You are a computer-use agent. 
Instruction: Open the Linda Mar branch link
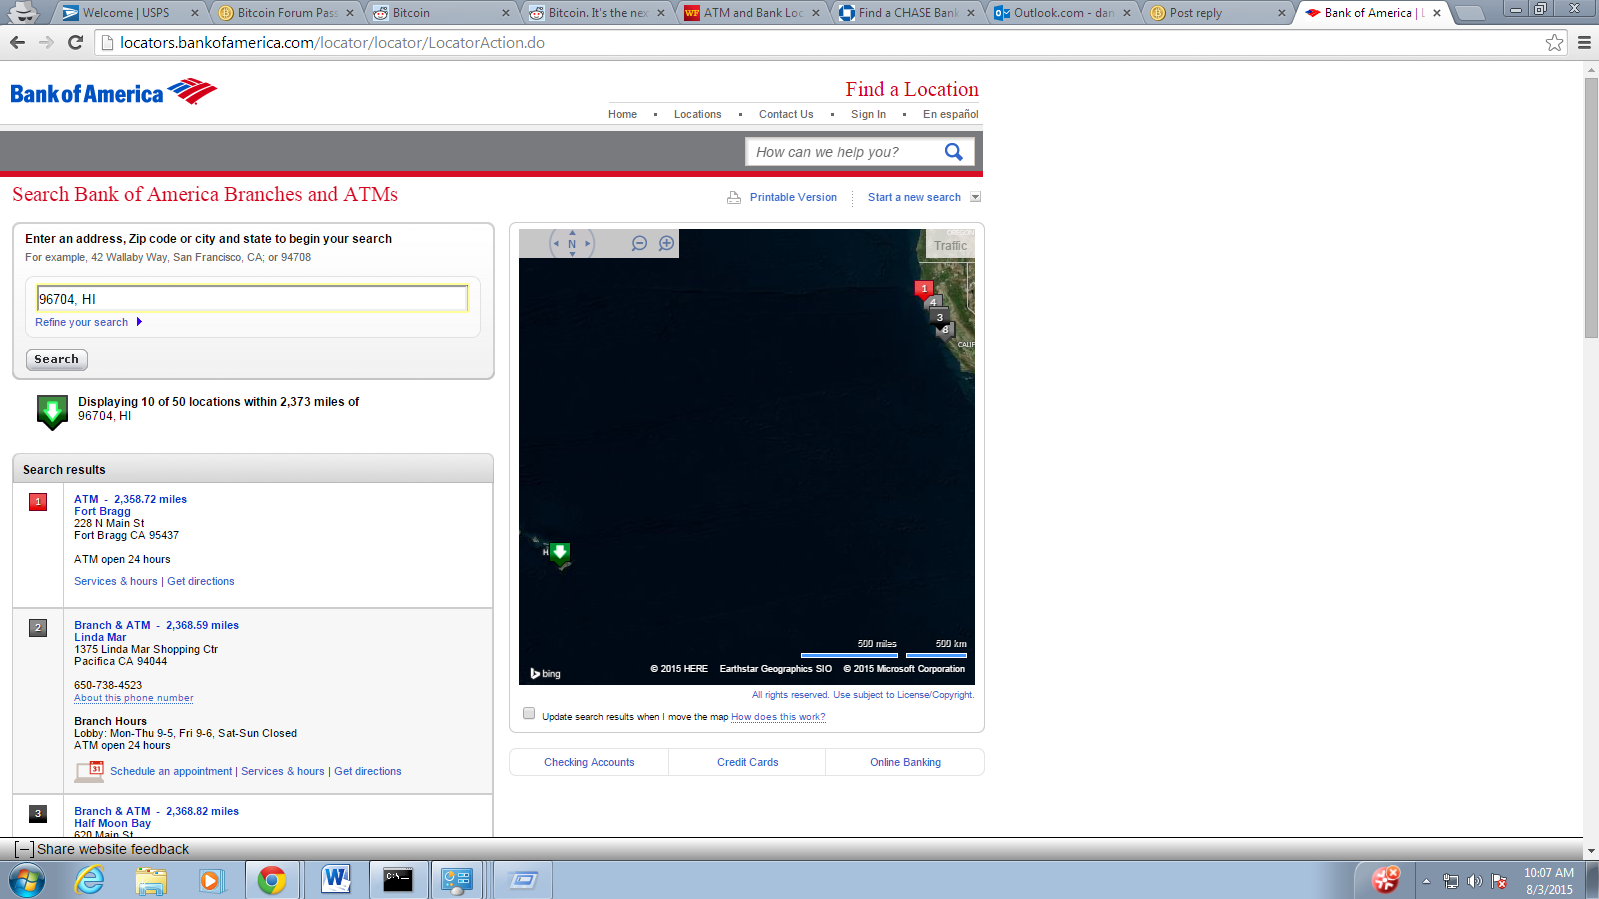(100, 637)
